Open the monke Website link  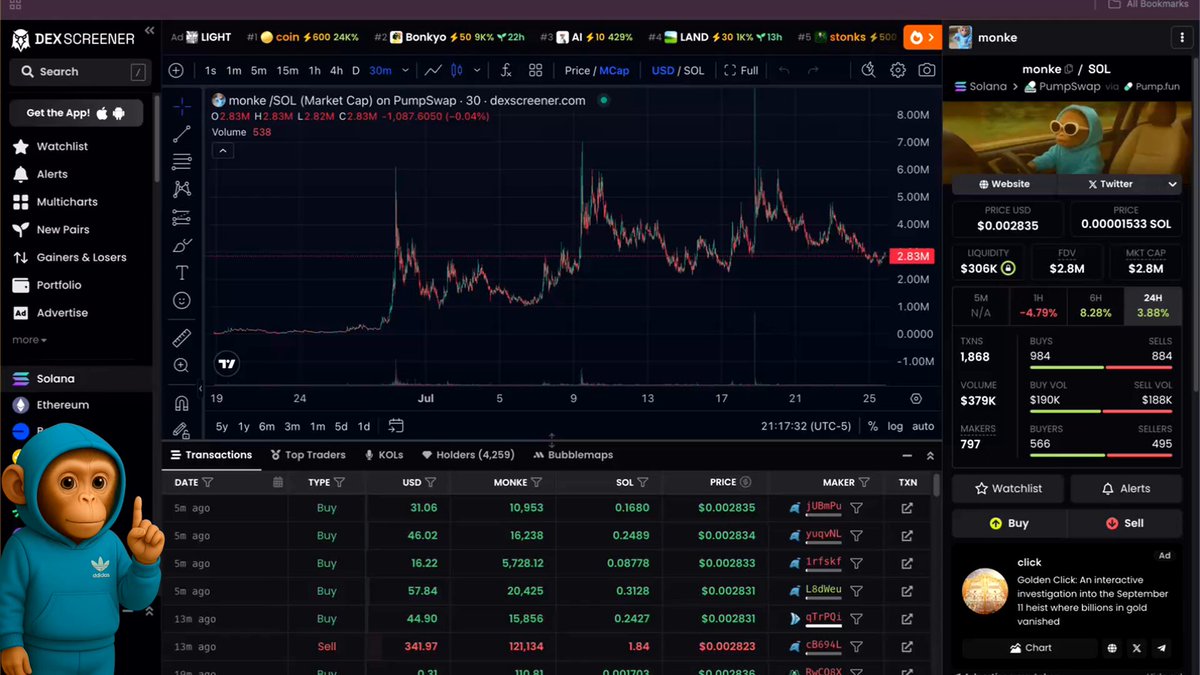coord(1004,184)
